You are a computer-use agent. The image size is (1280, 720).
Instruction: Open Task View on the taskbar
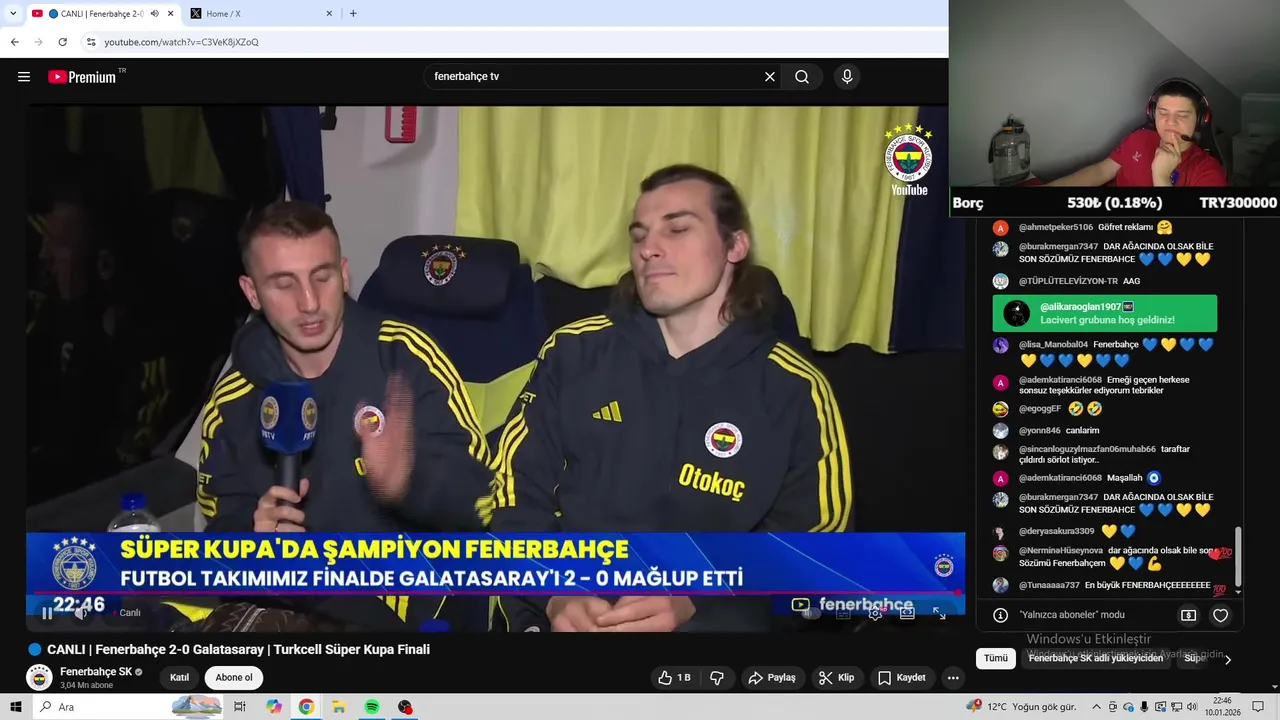pyautogui.click(x=240, y=707)
